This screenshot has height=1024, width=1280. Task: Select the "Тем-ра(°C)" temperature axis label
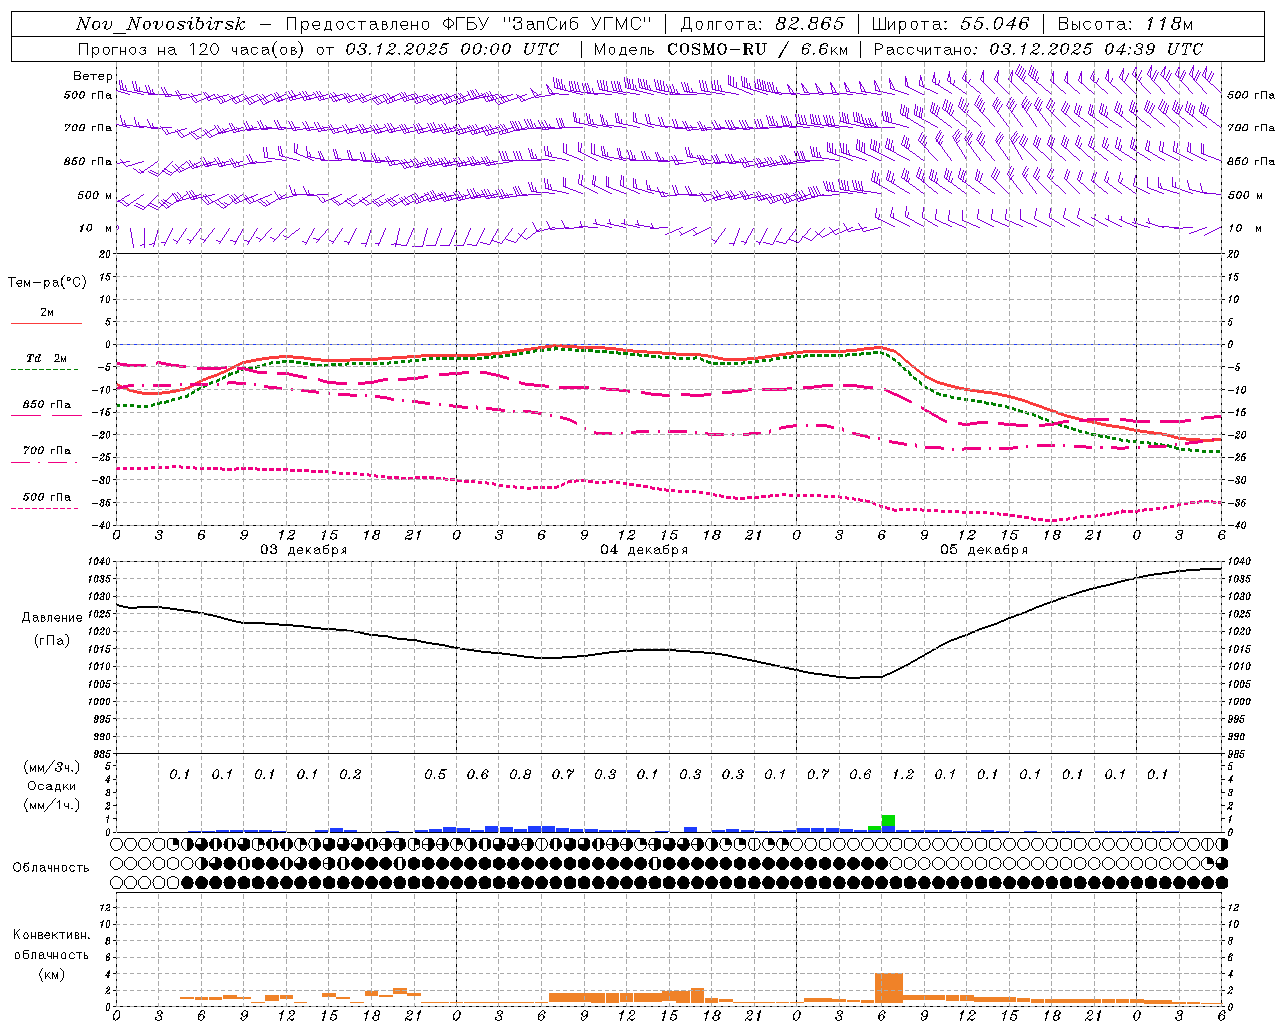47,283
